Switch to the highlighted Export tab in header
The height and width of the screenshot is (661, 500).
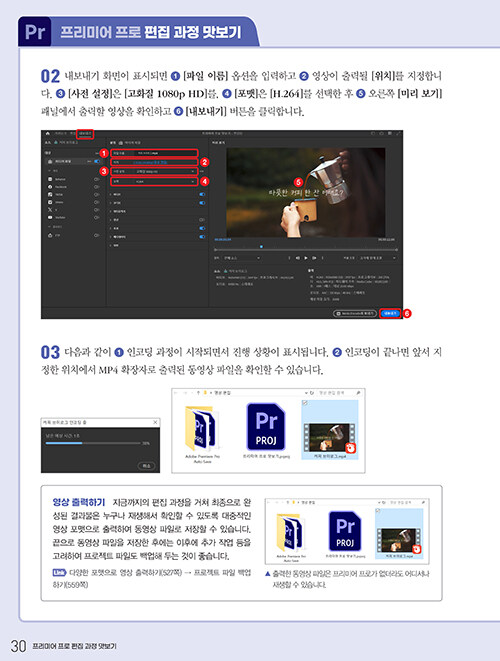(85, 134)
